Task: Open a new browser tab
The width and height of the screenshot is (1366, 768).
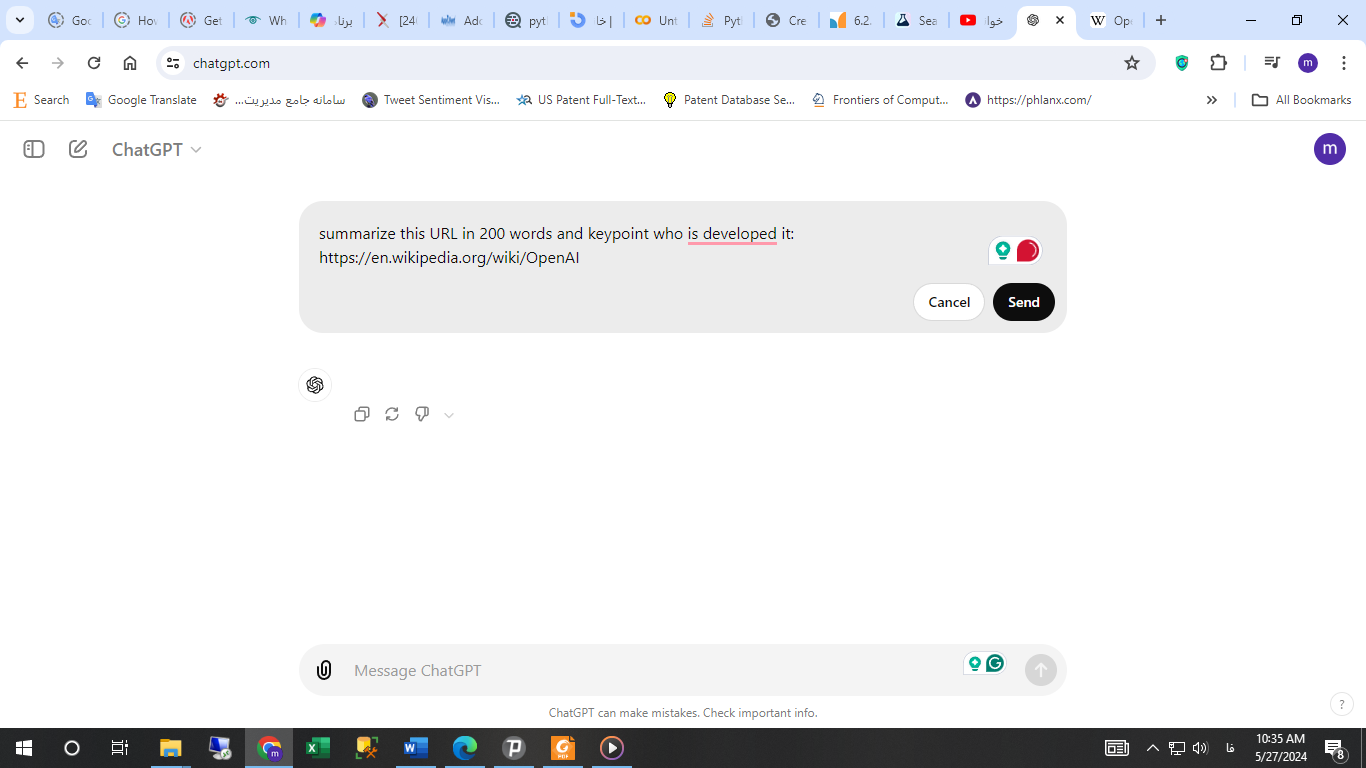Action: coord(1160,20)
